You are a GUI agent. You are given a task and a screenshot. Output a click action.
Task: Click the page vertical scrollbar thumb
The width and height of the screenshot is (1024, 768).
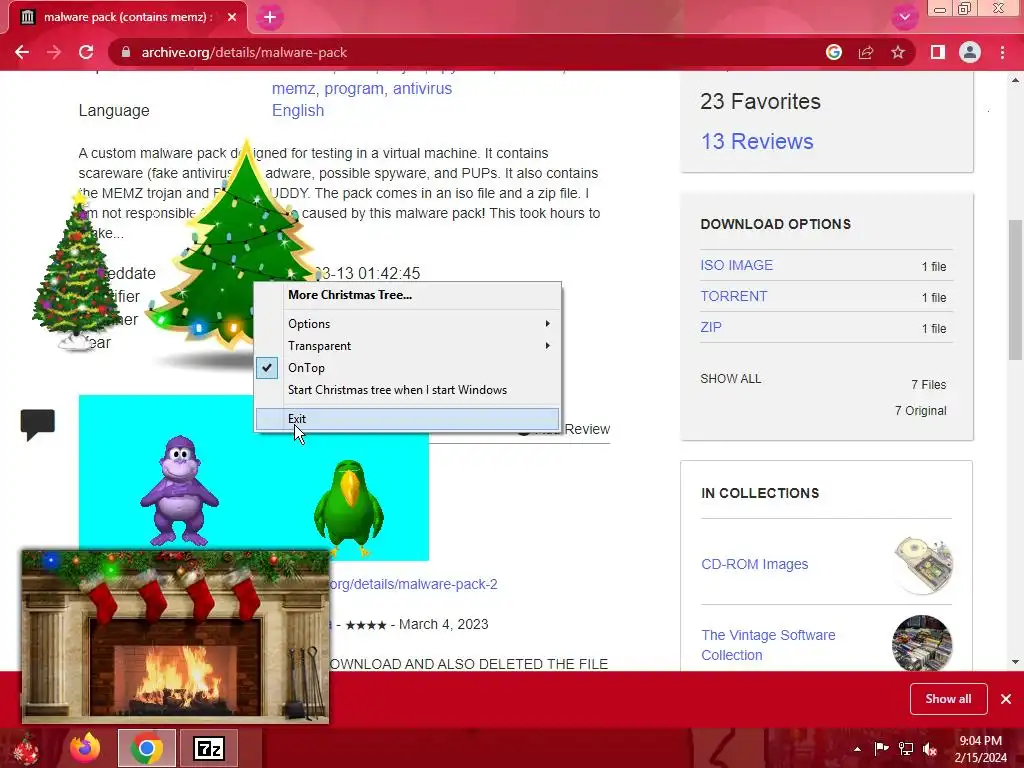coord(1015,290)
